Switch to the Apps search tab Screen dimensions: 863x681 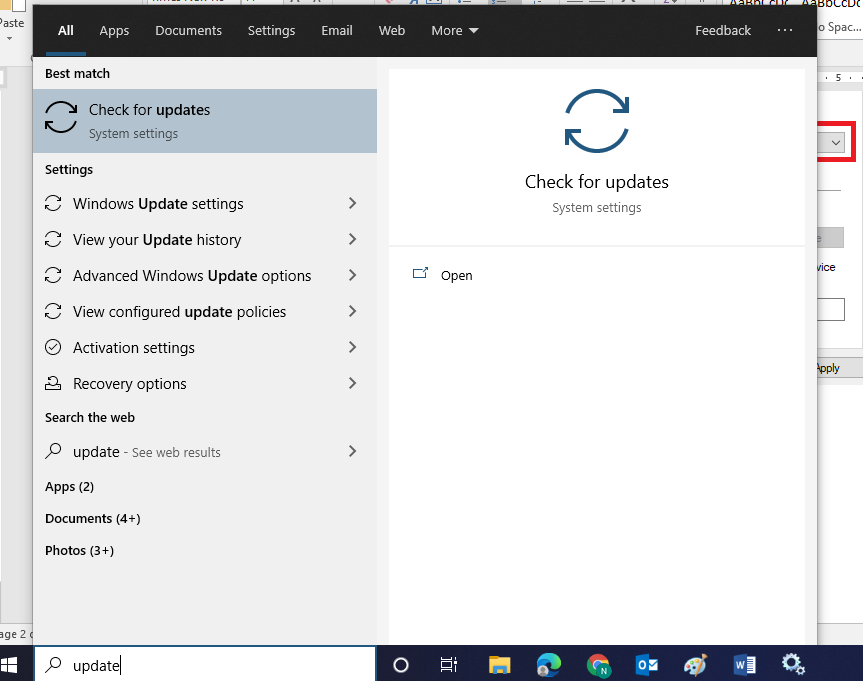[114, 31]
